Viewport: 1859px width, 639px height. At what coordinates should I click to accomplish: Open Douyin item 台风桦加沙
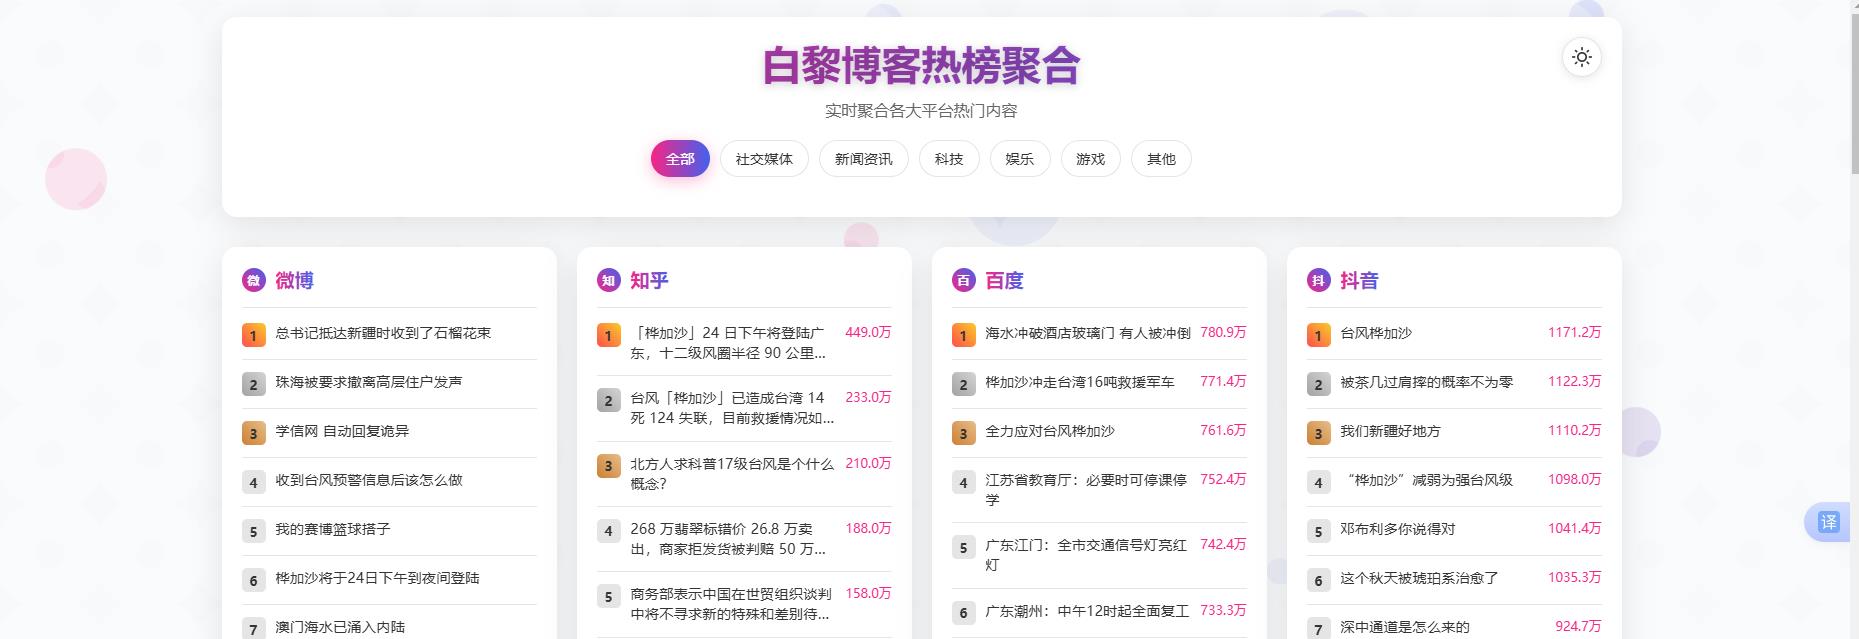coord(1376,333)
